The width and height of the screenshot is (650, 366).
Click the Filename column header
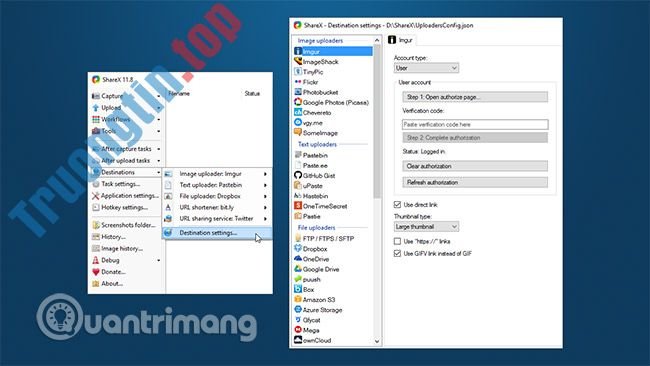pyautogui.click(x=179, y=93)
